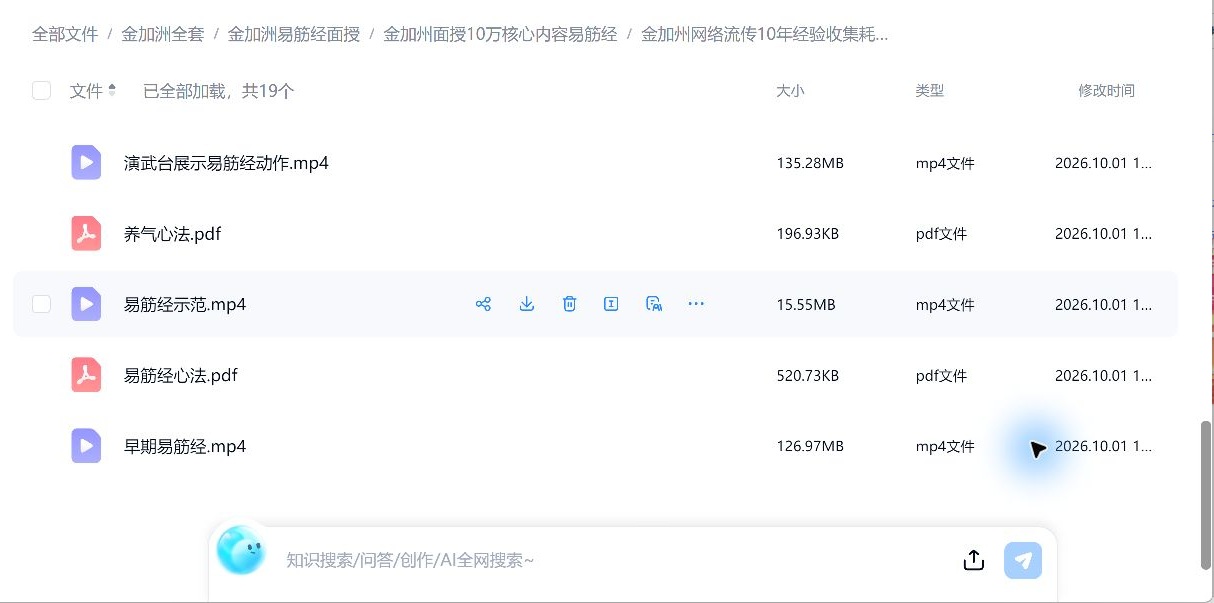This screenshot has width=1214, height=603.
Task: Click the 196.93KB size value
Action: click(x=807, y=234)
